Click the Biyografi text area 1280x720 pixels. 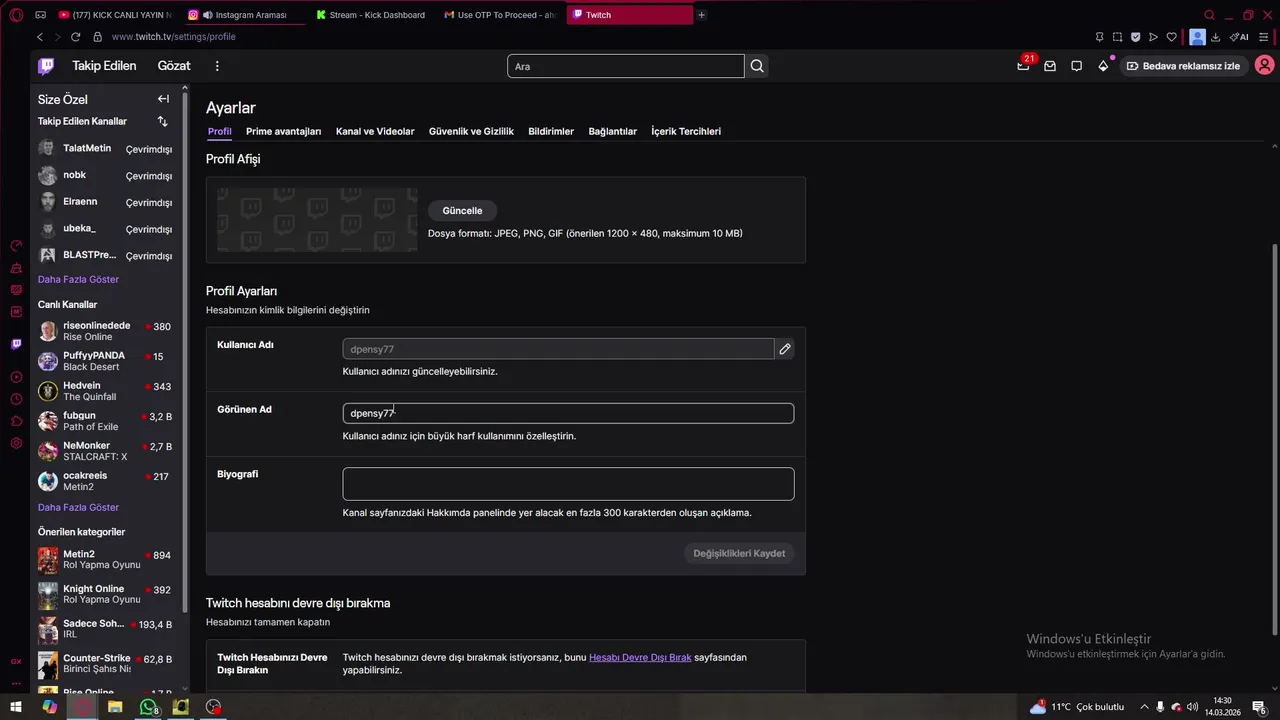[568, 484]
